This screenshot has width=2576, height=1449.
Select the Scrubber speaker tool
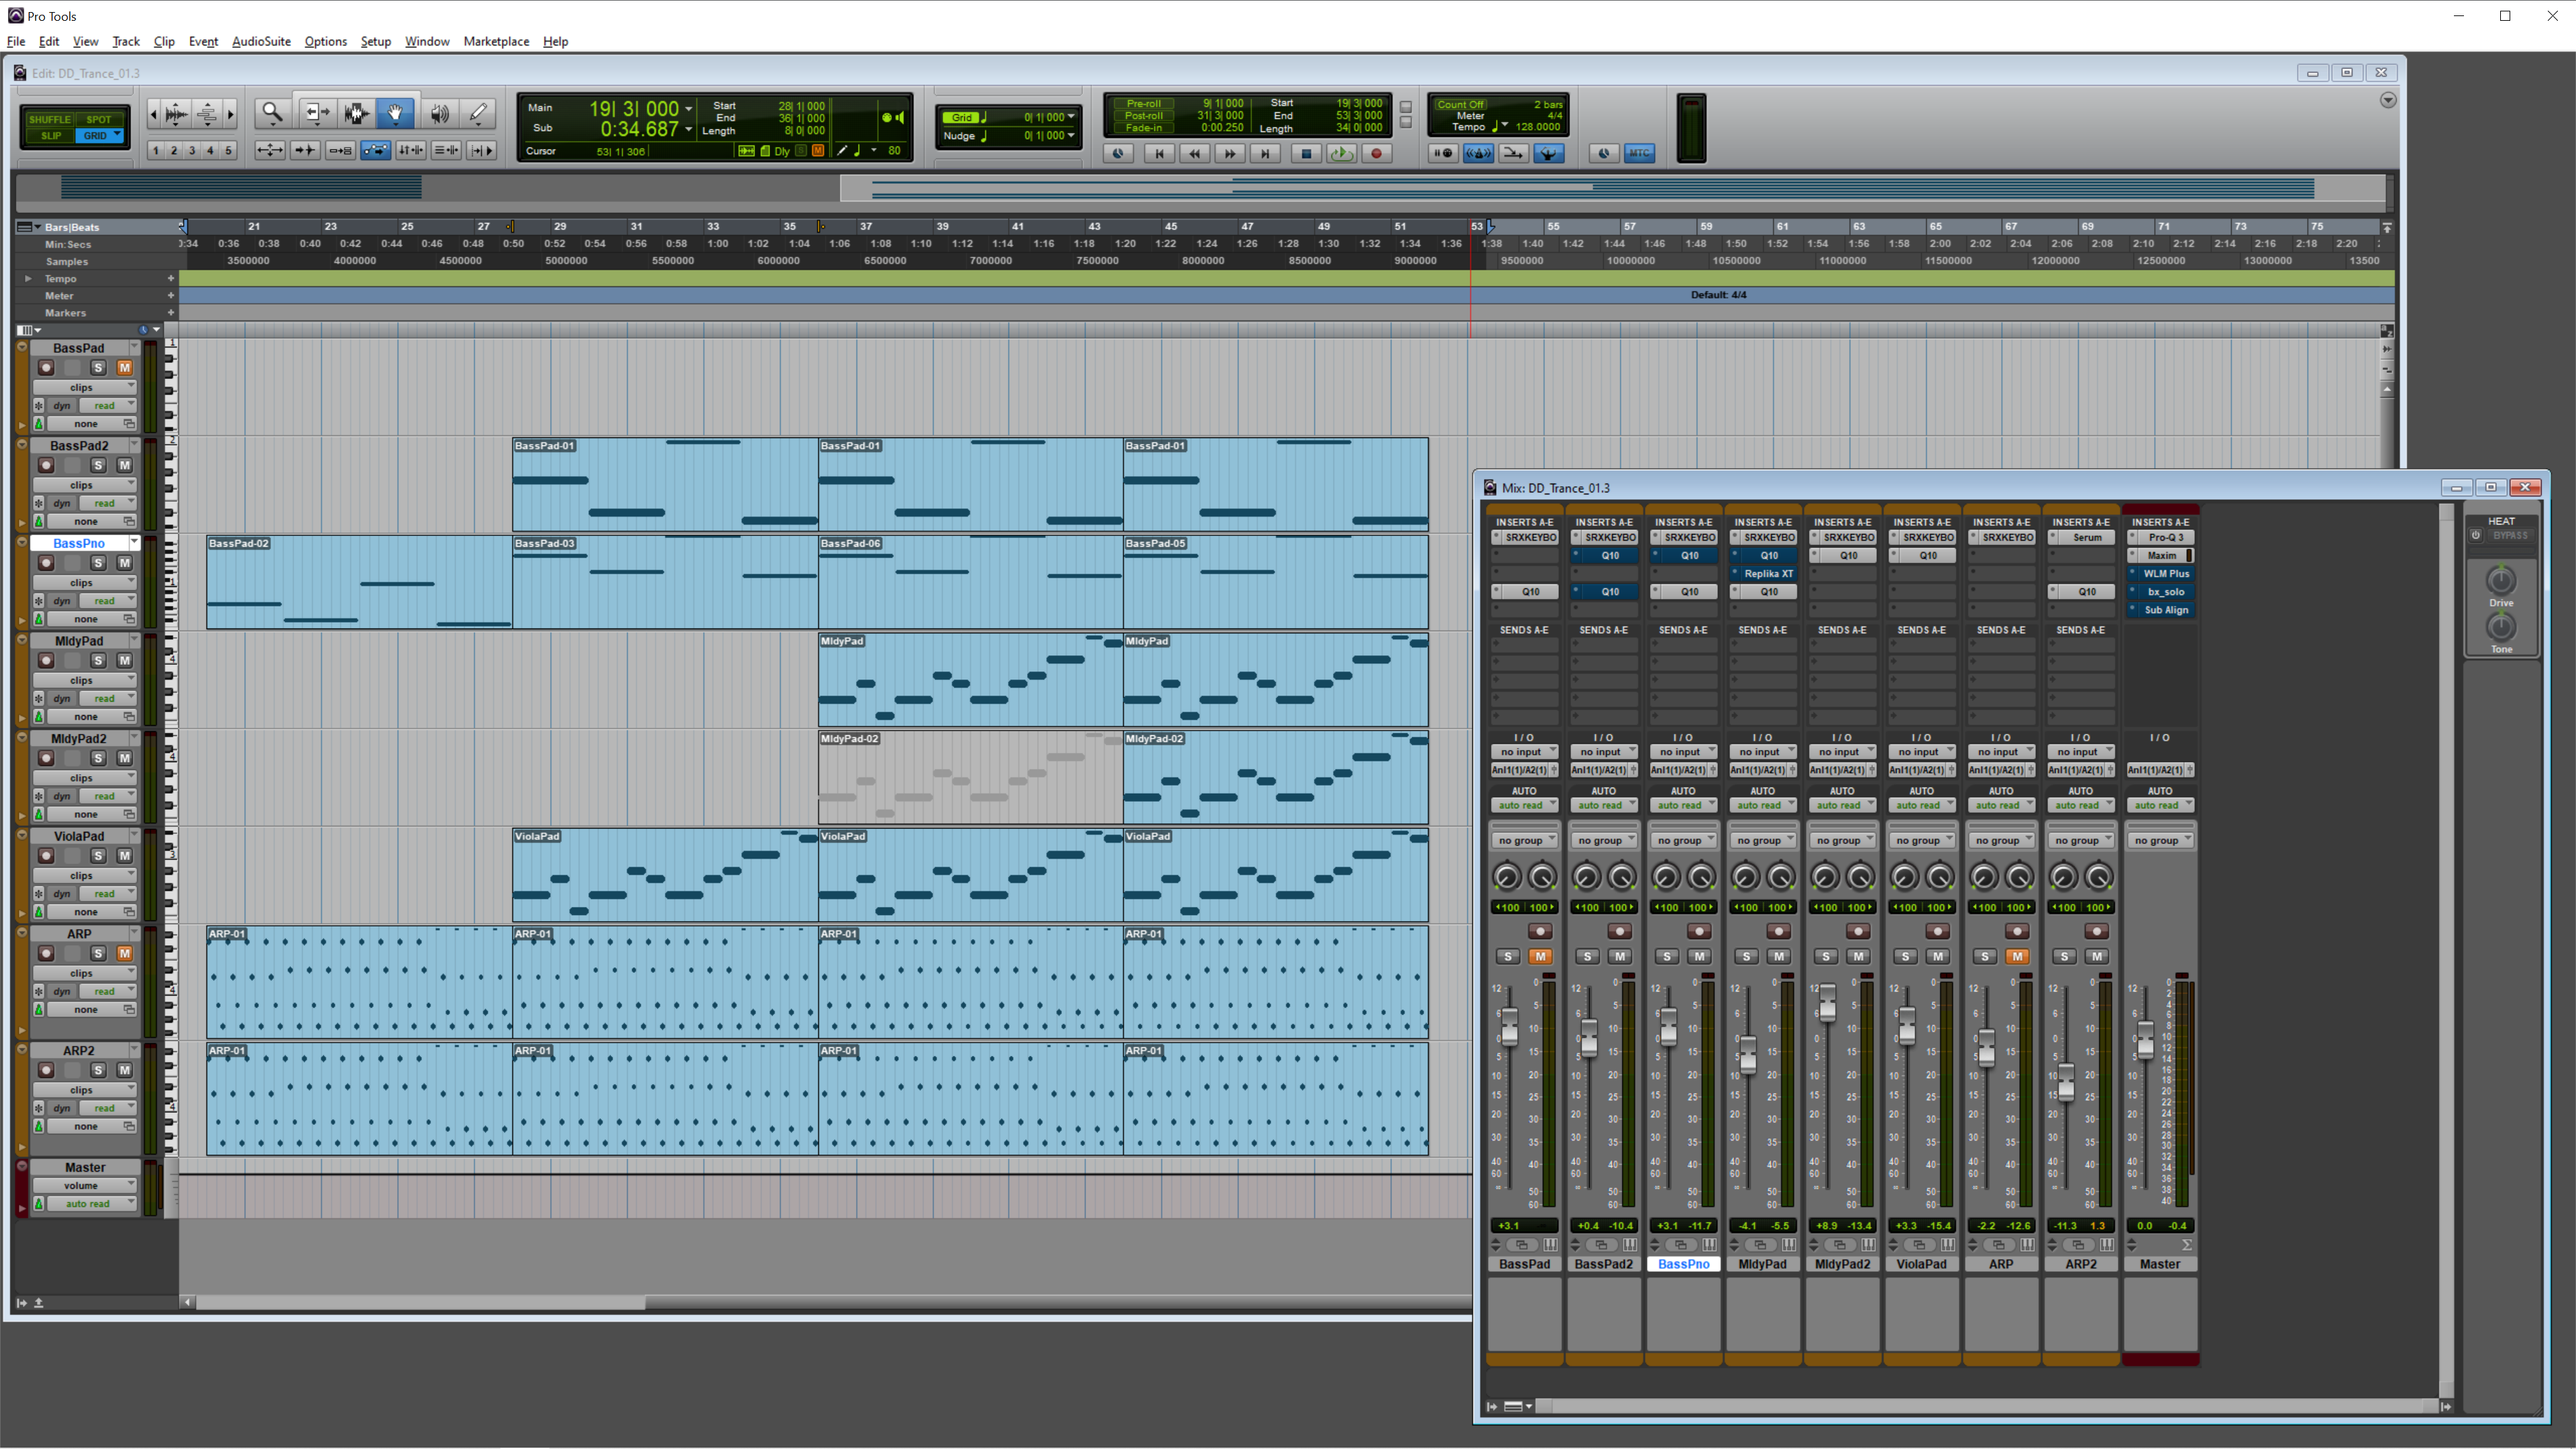(x=439, y=114)
